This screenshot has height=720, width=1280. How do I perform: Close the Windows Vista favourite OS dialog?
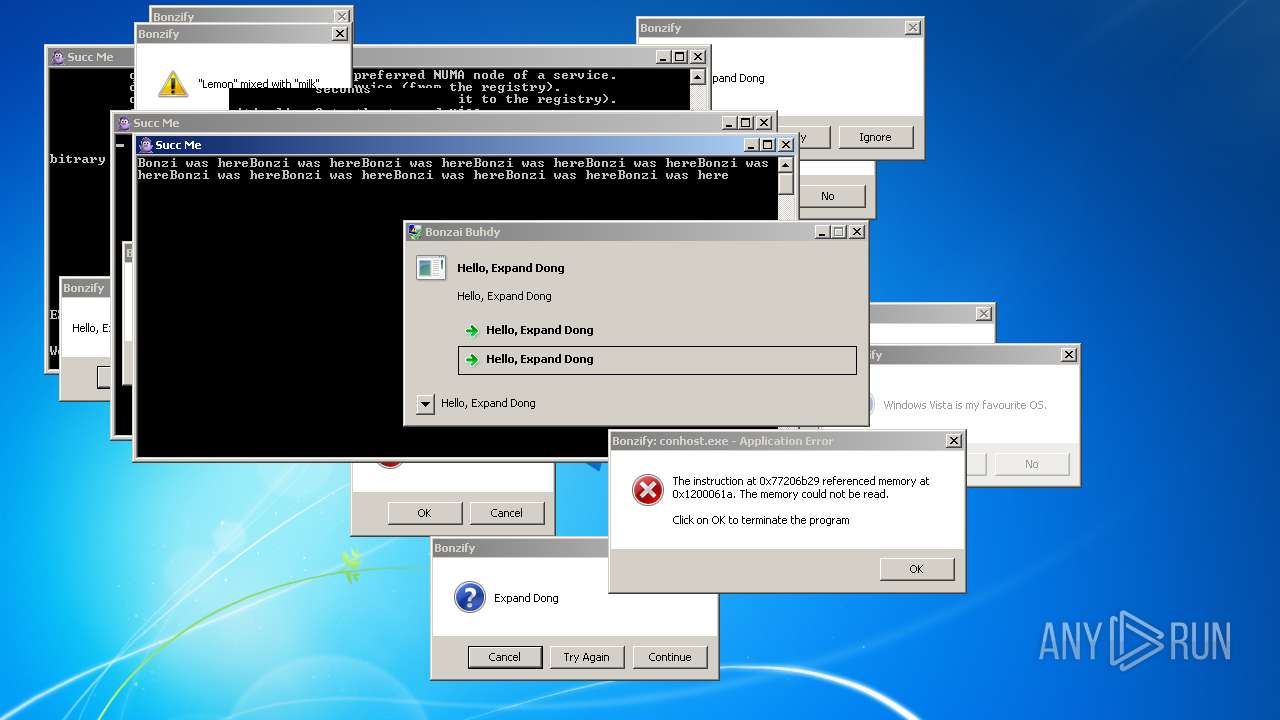[x=1068, y=355]
